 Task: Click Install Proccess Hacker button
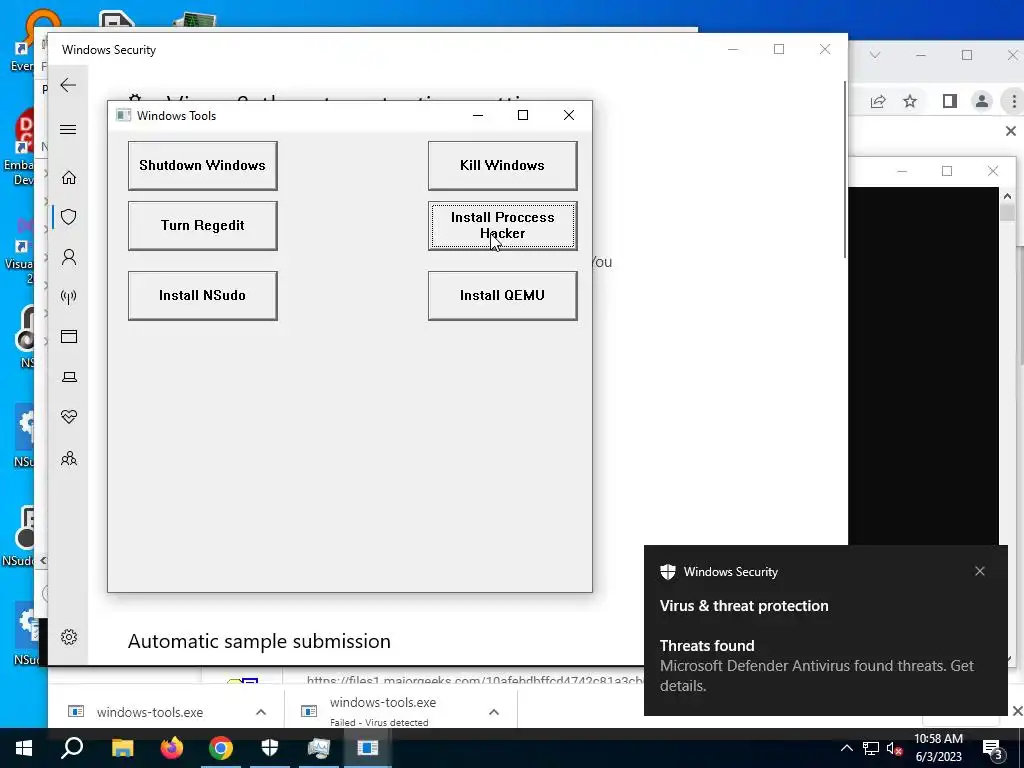pos(502,226)
